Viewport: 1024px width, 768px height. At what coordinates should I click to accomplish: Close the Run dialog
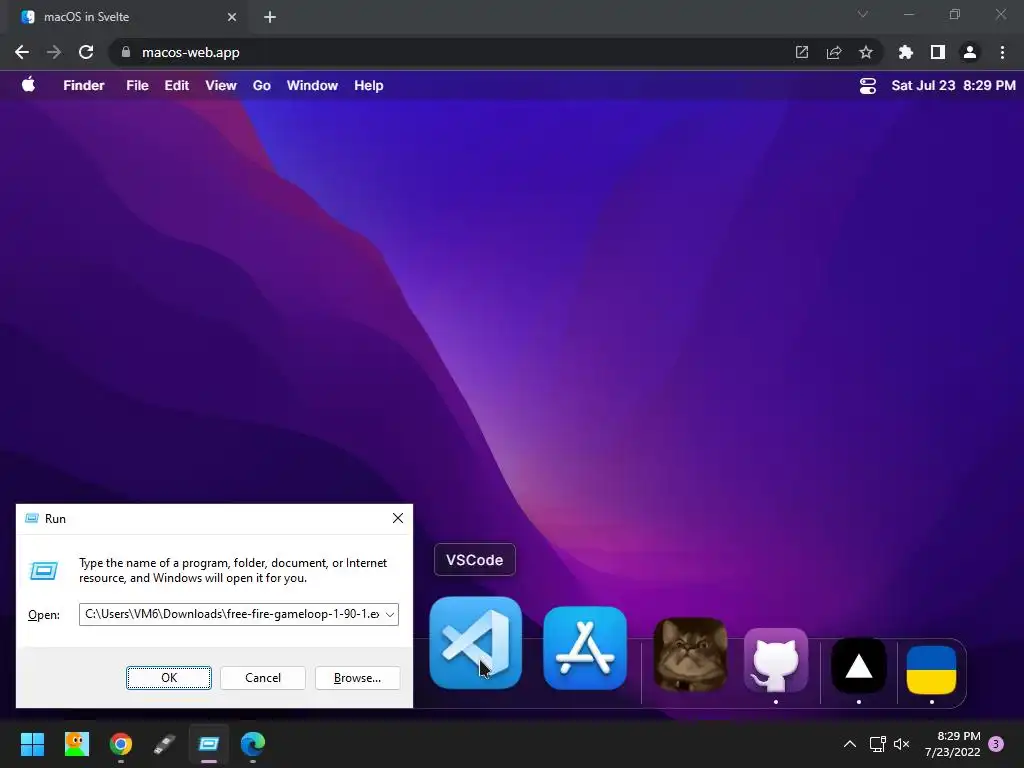coord(398,519)
